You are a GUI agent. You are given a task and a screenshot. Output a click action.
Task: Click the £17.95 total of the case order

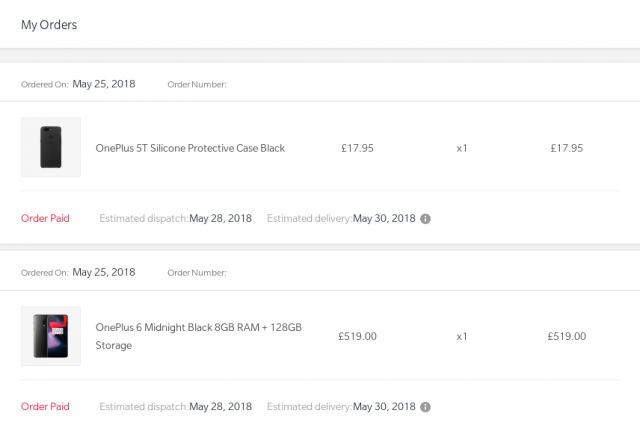tap(567, 148)
